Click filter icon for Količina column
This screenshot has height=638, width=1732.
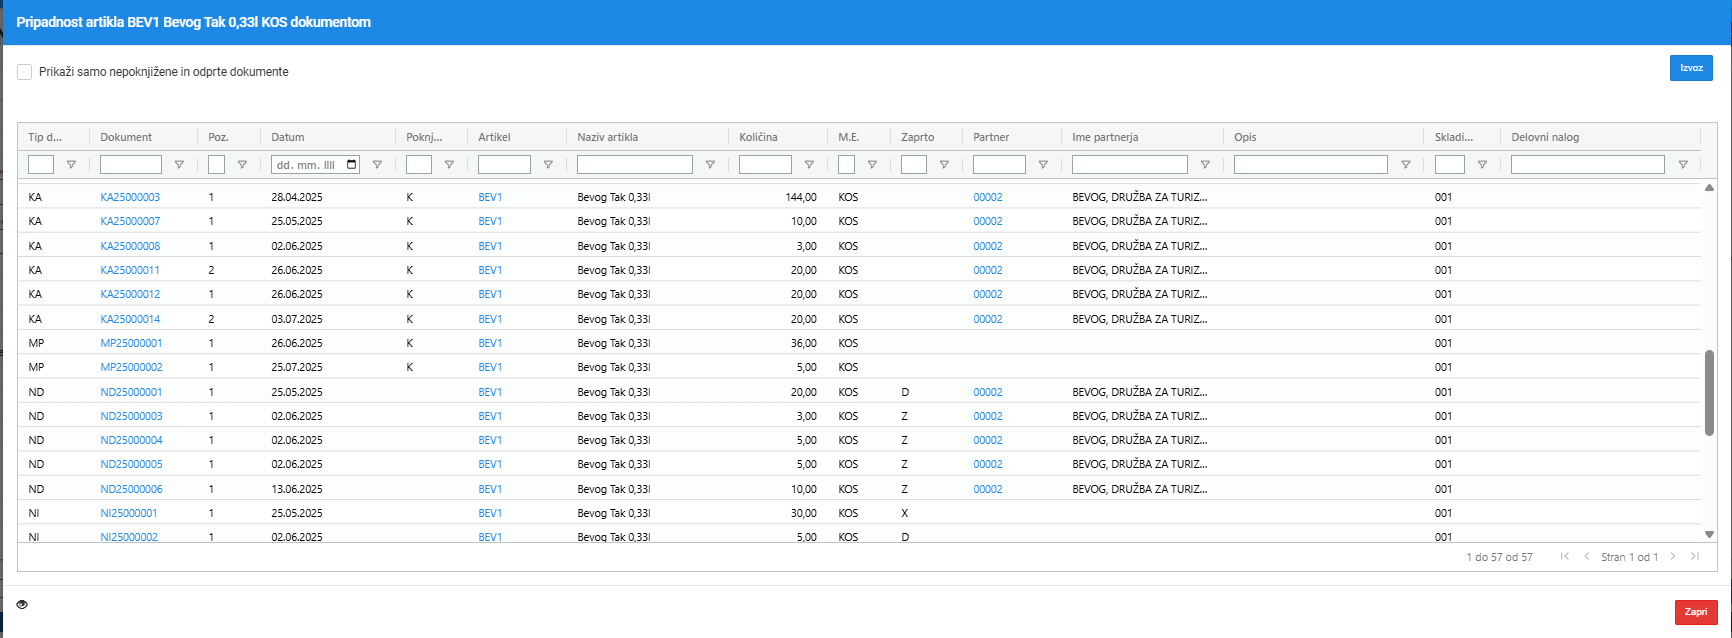tap(809, 165)
